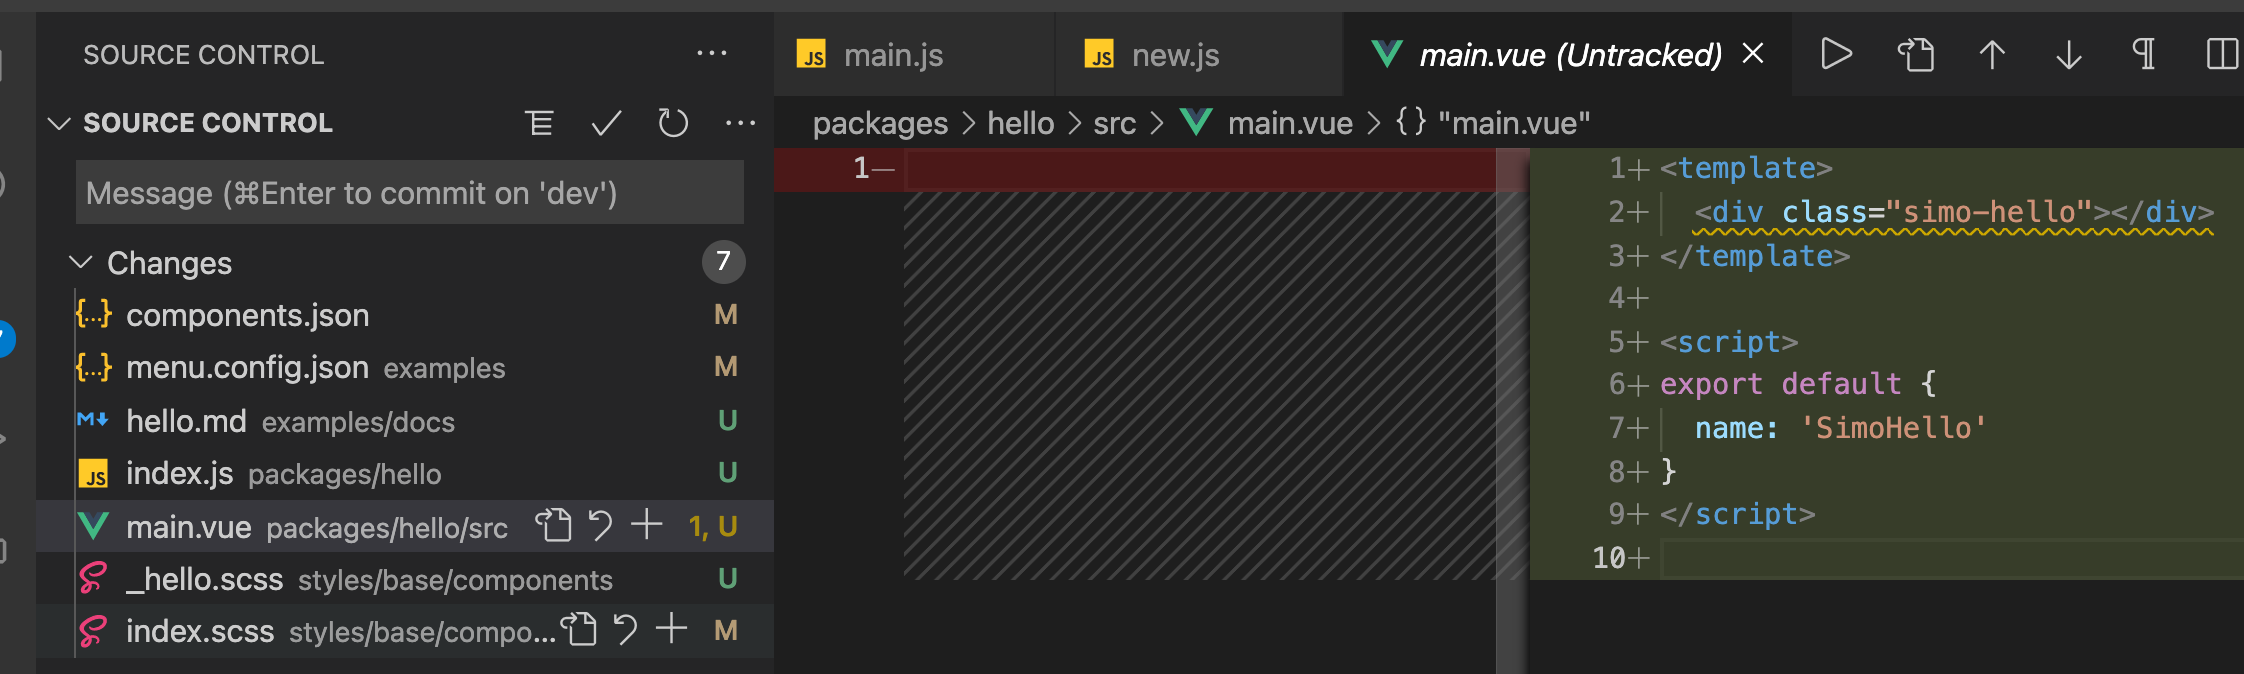Stage changes for index.scss
The image size is (2244, 674).
click(x=672, y=629)
